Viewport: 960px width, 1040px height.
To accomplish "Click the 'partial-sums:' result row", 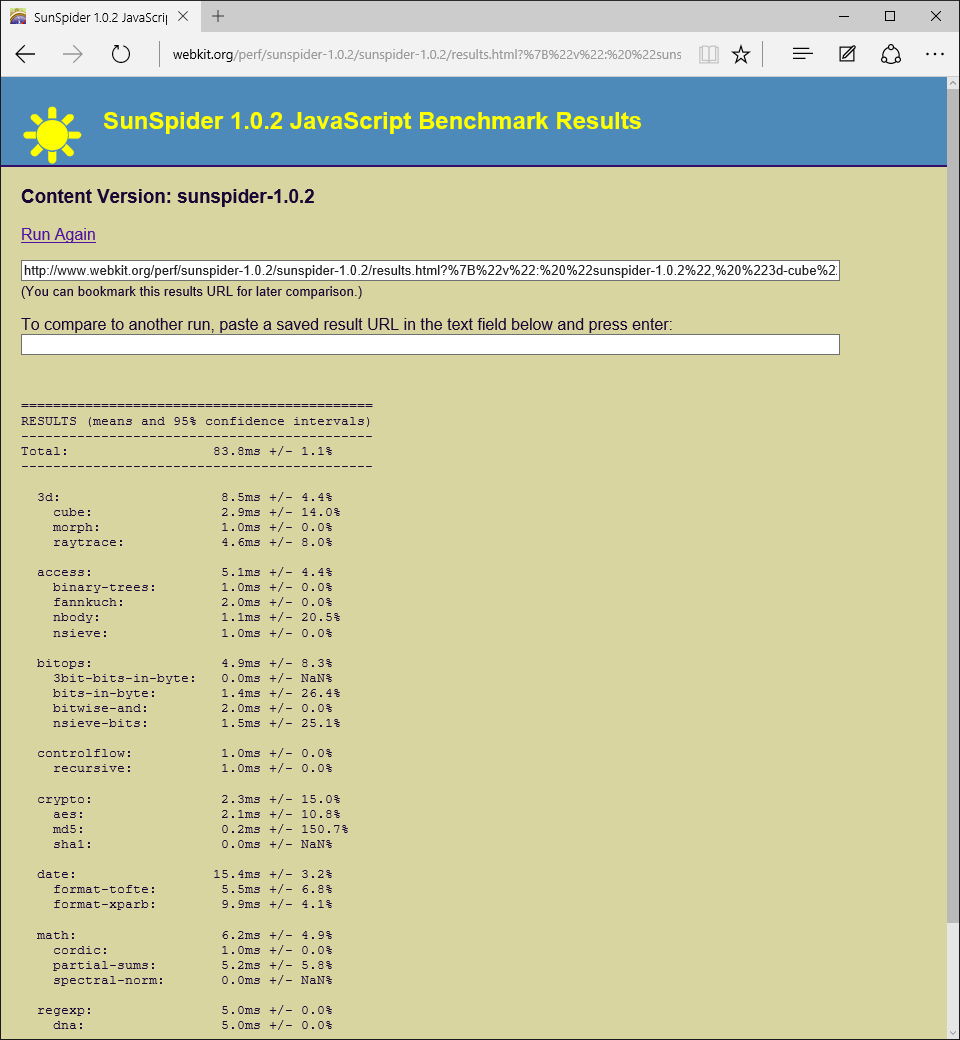I will [x=192, y=966].
